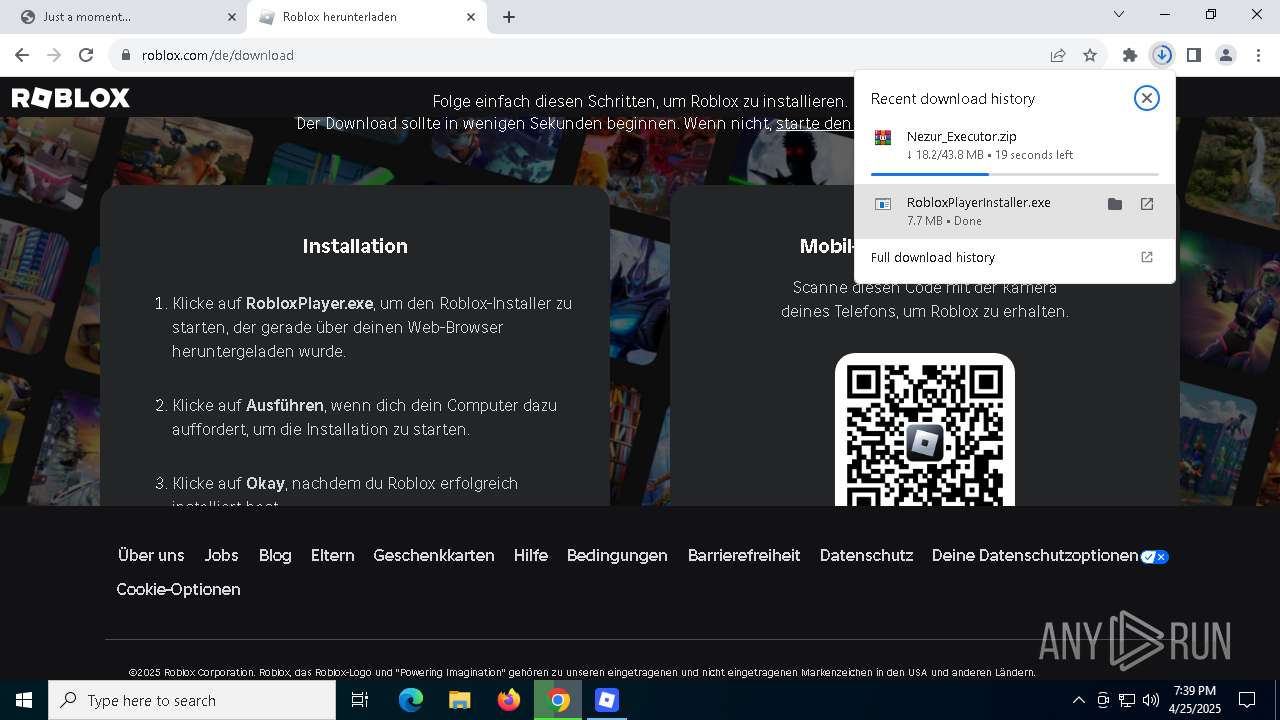Open the Geschenkkarten footer link
This screenshot has height=720, width=1280.
click(x=434, y=556)
